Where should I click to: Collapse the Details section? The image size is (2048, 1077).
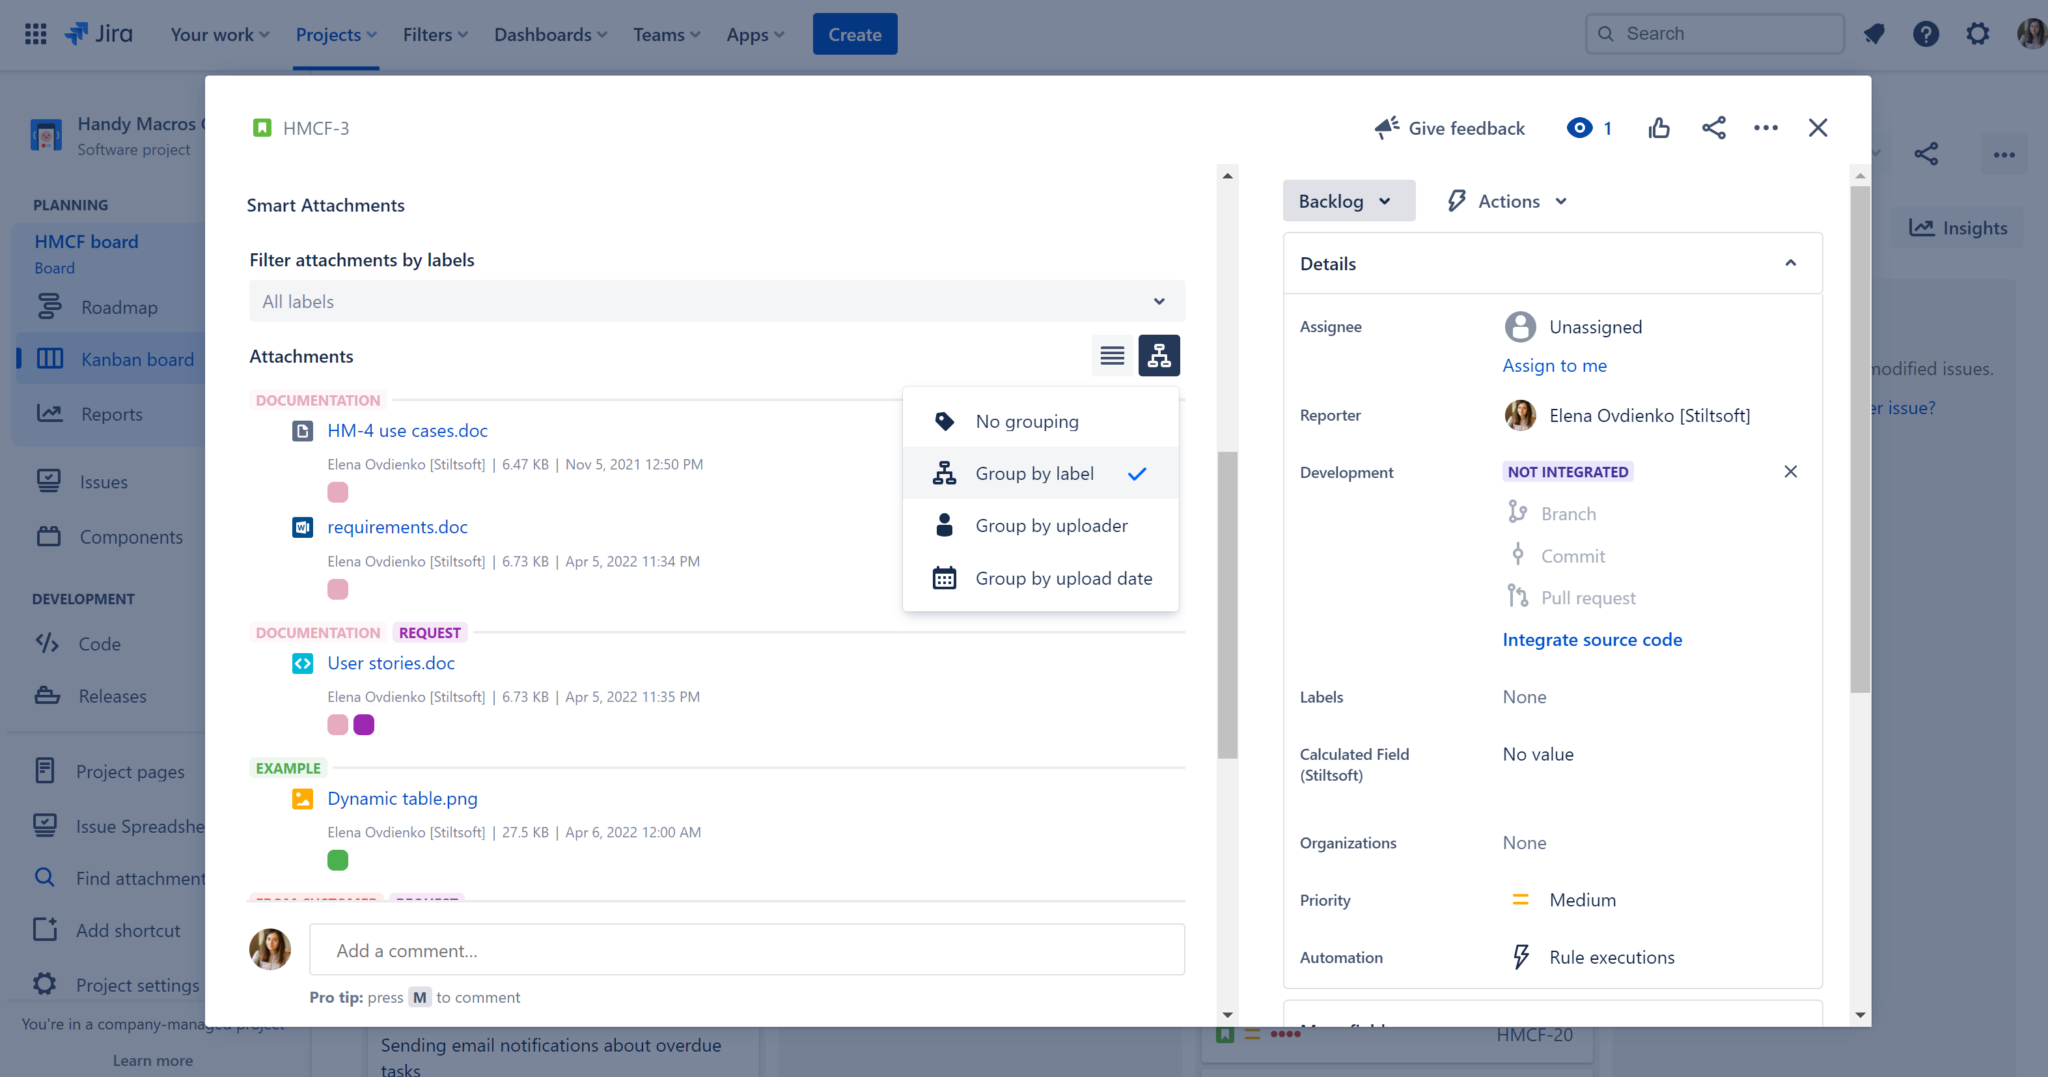coord(1789,263)
